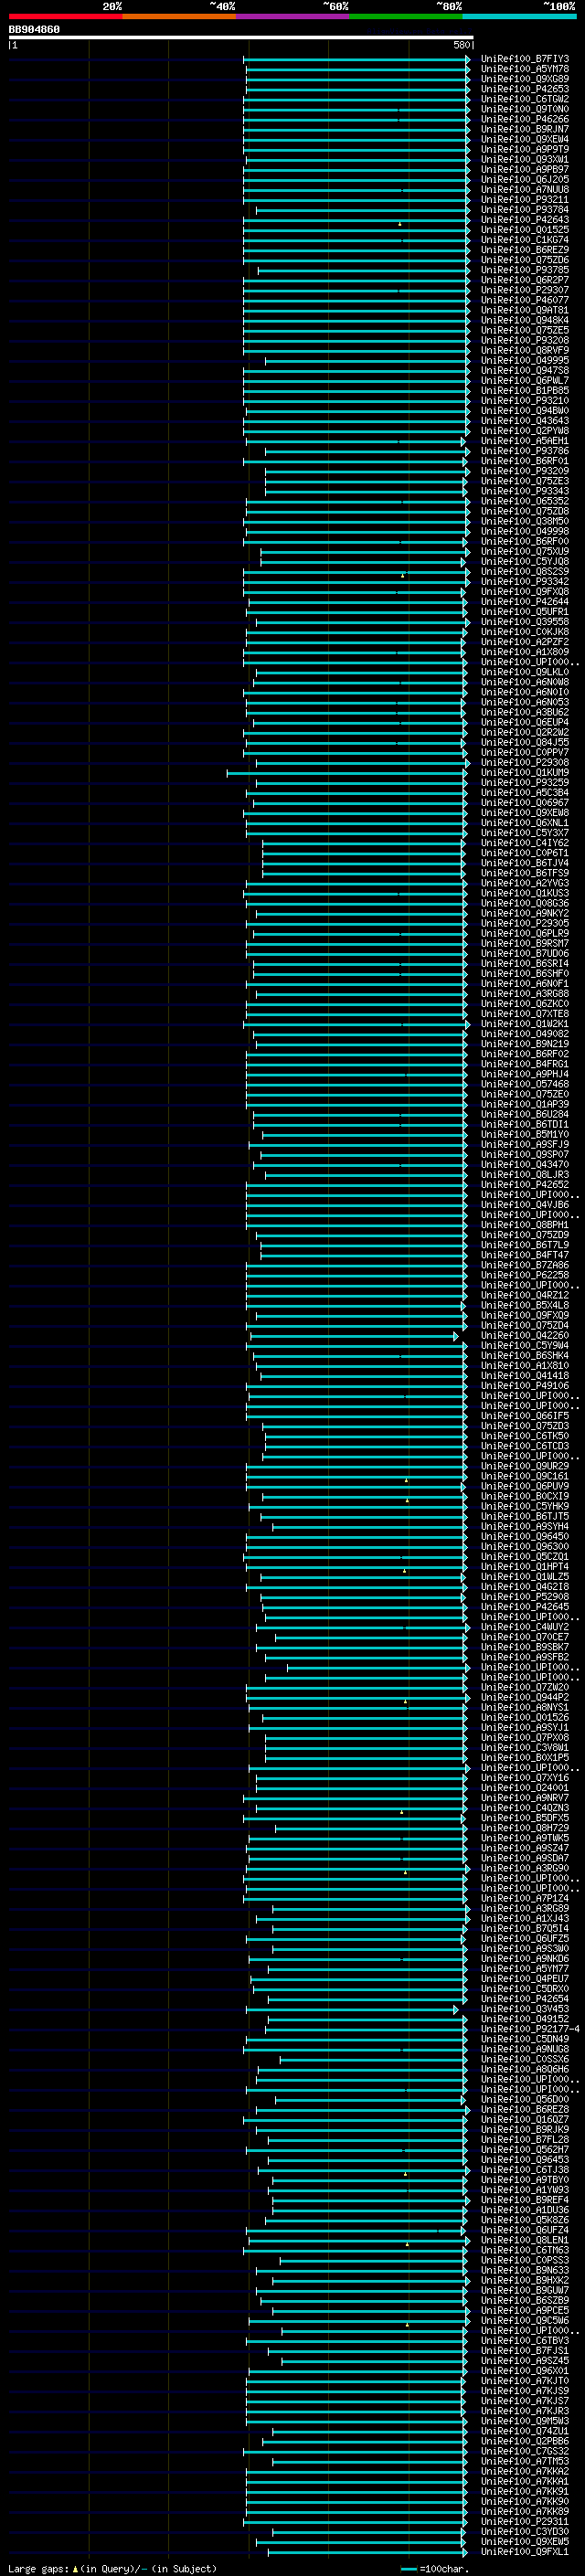Select the UniRef100_B1PB85 label
The width and height of the screenshot is (585, 2576).
click(524, 391)
